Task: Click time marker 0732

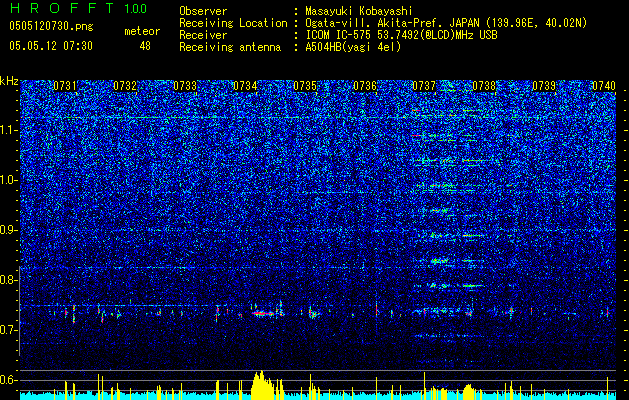Action: click(x=125, y=86)
